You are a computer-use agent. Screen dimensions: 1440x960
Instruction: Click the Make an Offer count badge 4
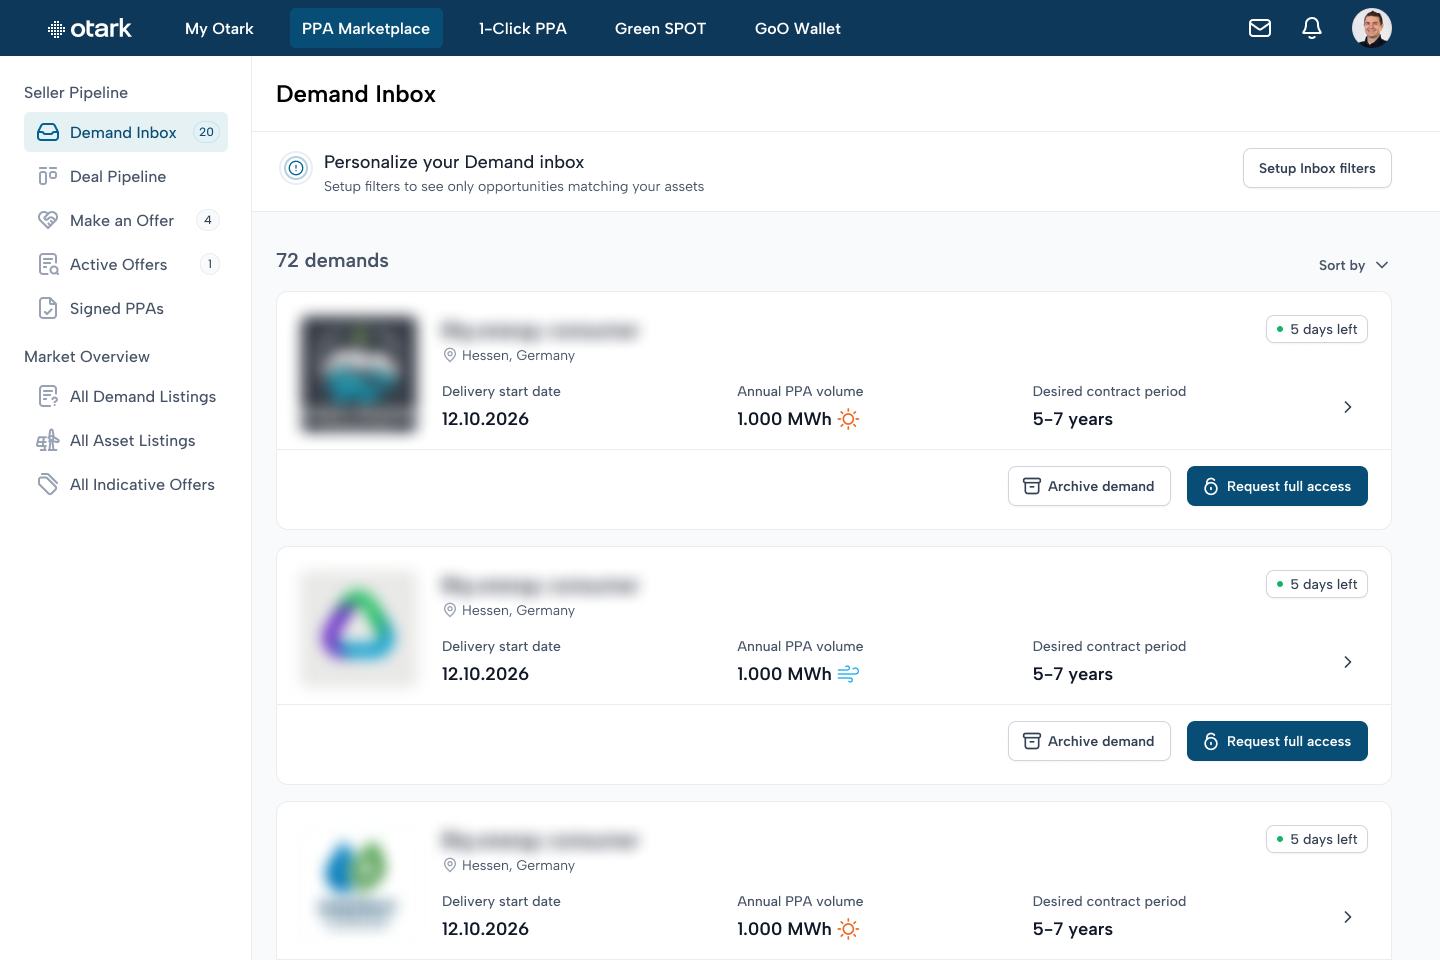tap(208, 220)
